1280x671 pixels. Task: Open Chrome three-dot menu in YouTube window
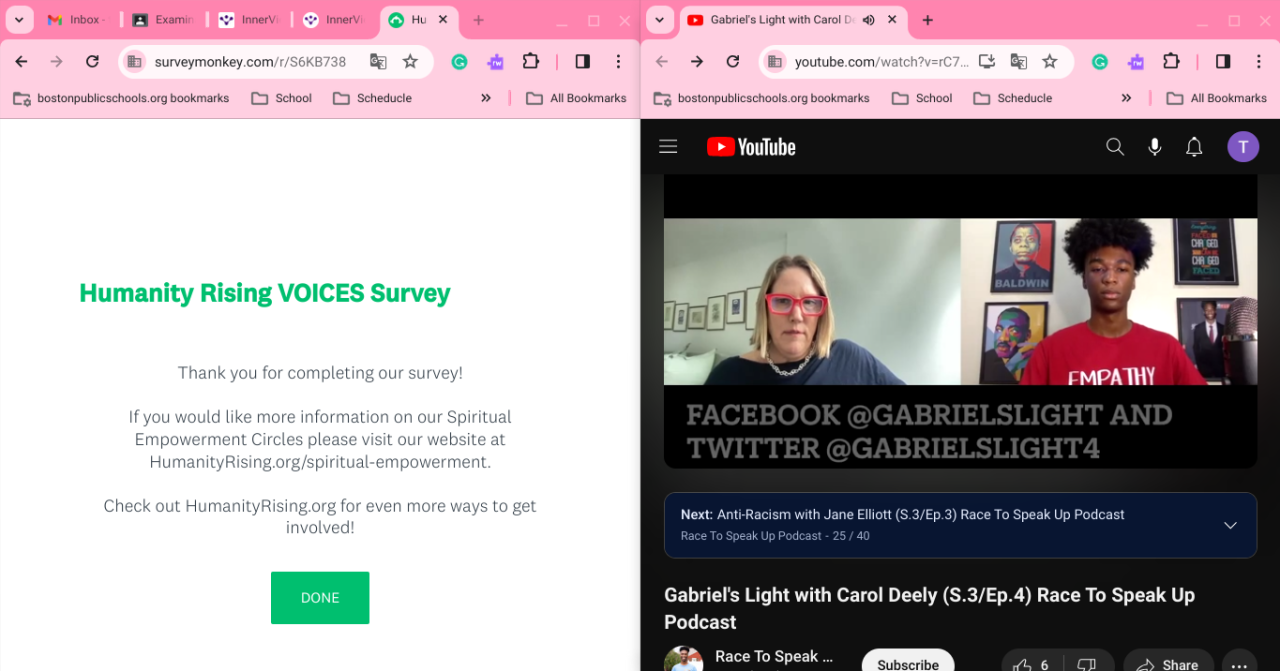[1258, 62]
